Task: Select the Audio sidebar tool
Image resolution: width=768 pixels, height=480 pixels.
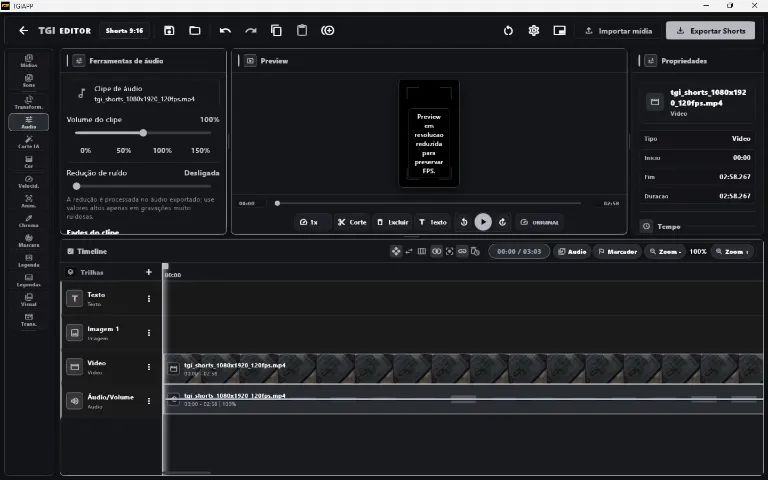Action: tap(28, 122)
